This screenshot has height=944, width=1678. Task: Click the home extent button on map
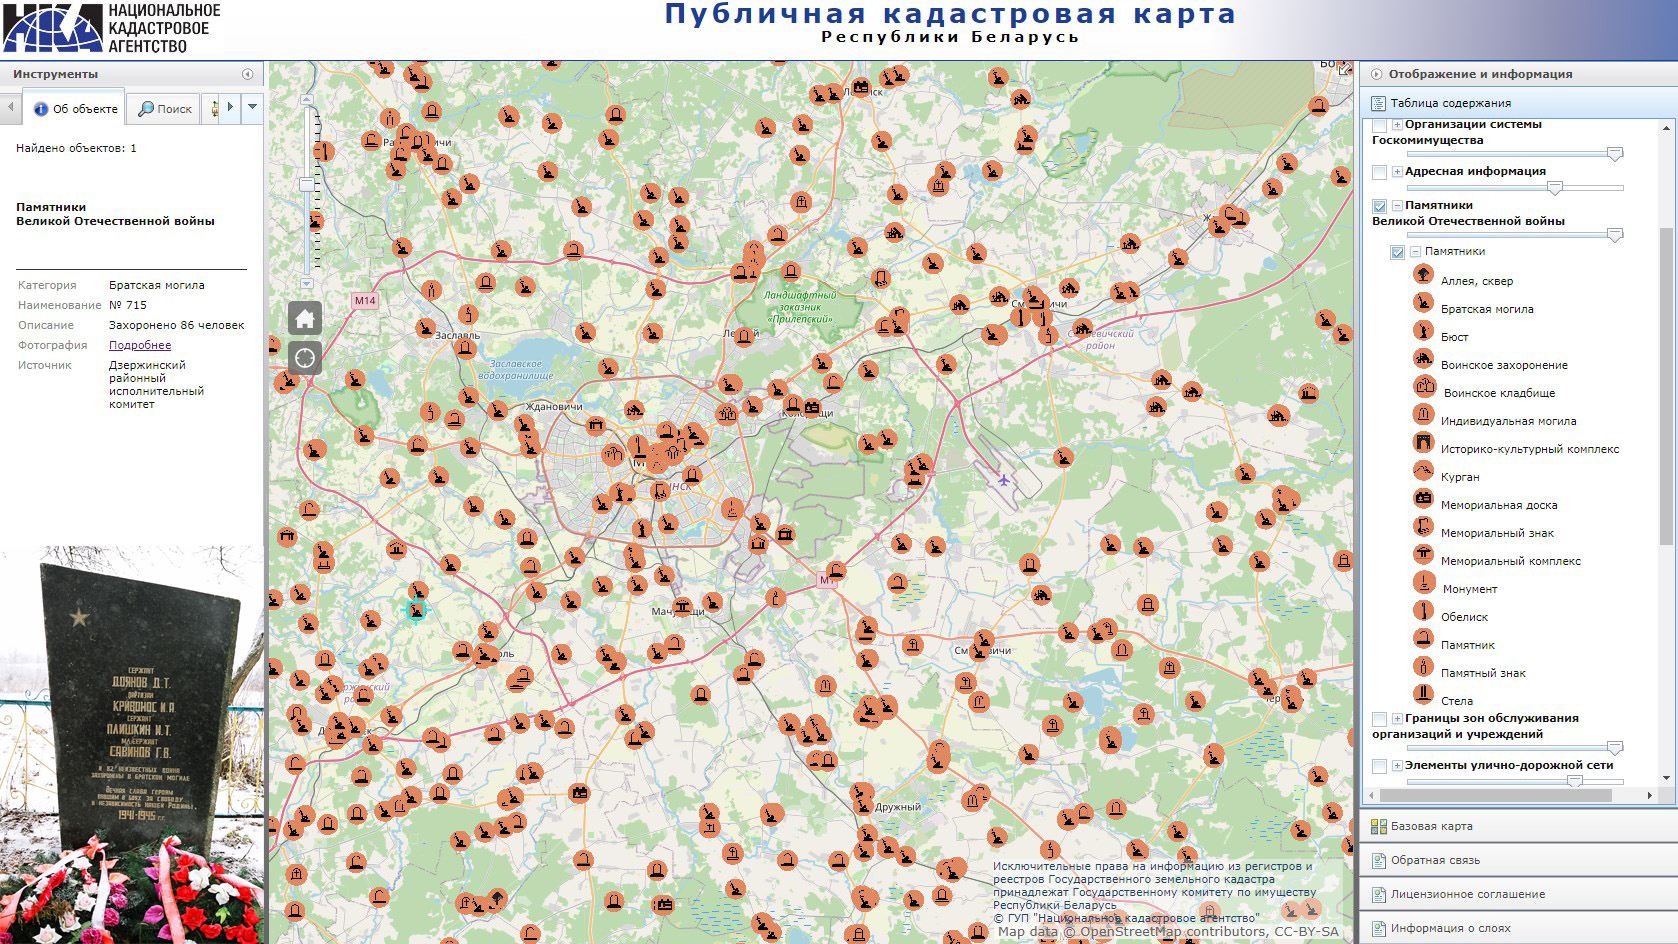pyautogui.click(x=305, y=319)
